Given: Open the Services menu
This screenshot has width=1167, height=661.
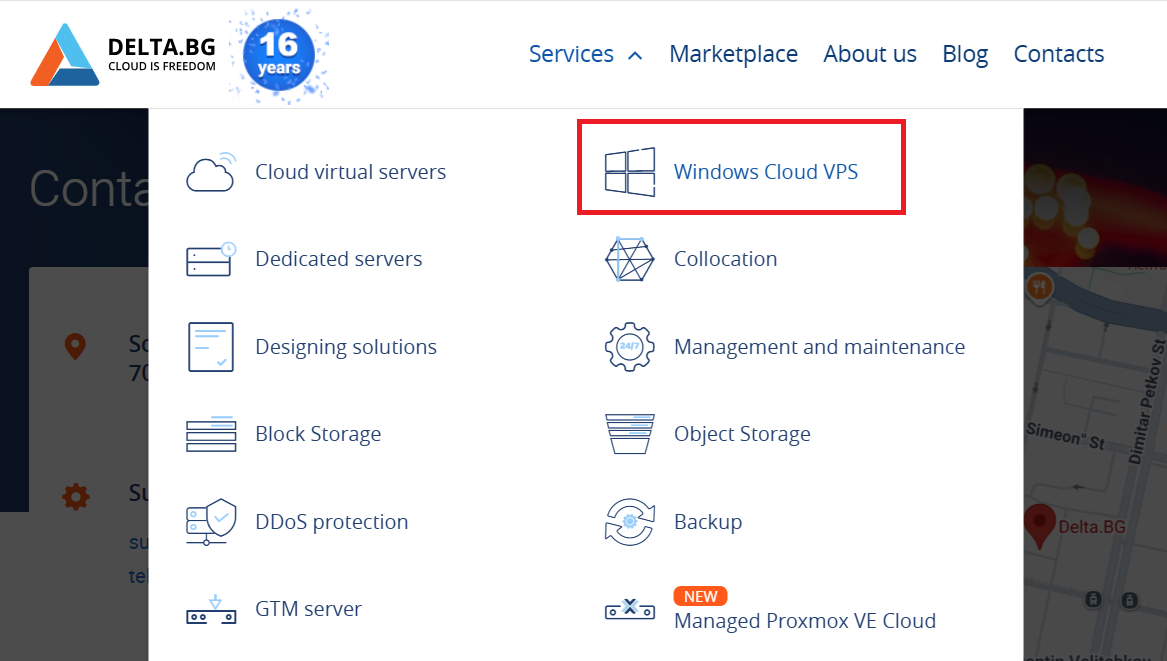Looking at the screenshot, I should click(x=571, y=54).
